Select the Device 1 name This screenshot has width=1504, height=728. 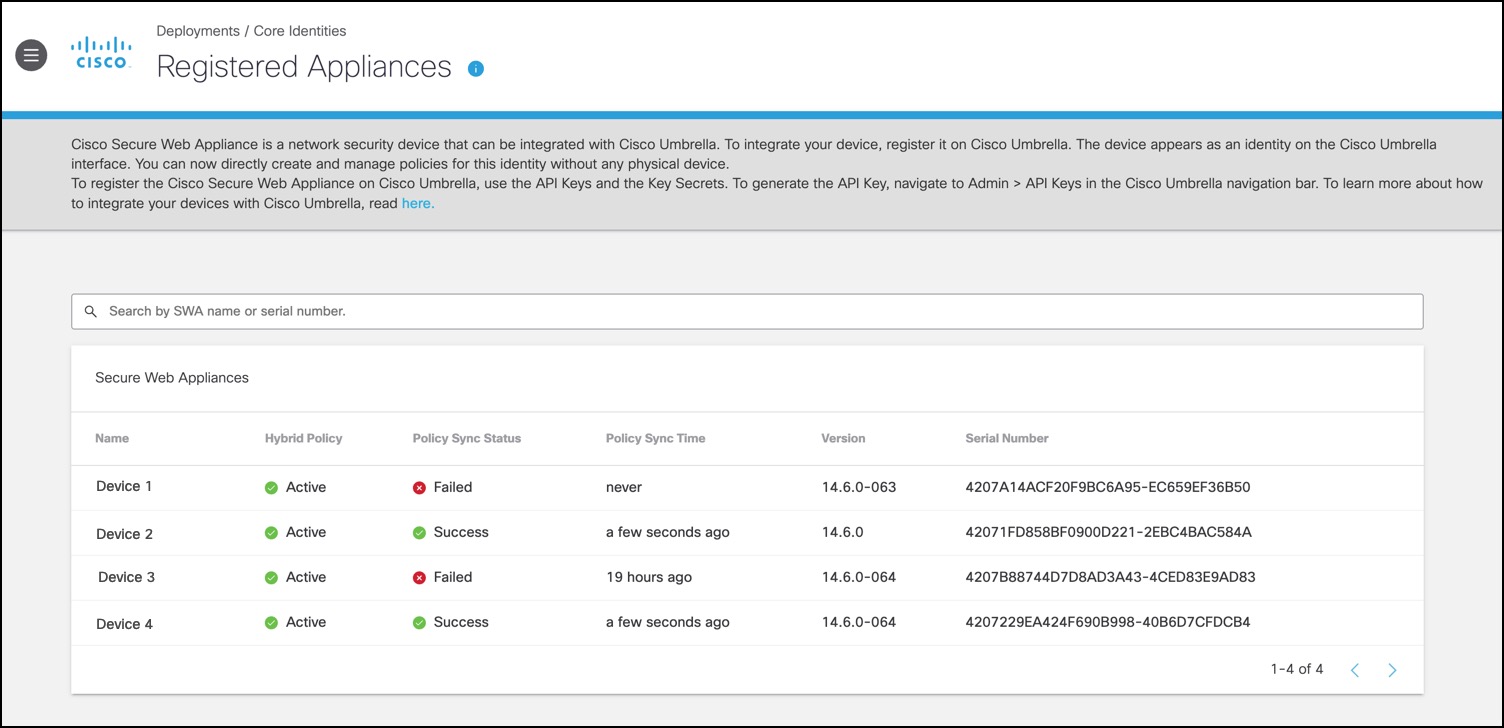124,486
